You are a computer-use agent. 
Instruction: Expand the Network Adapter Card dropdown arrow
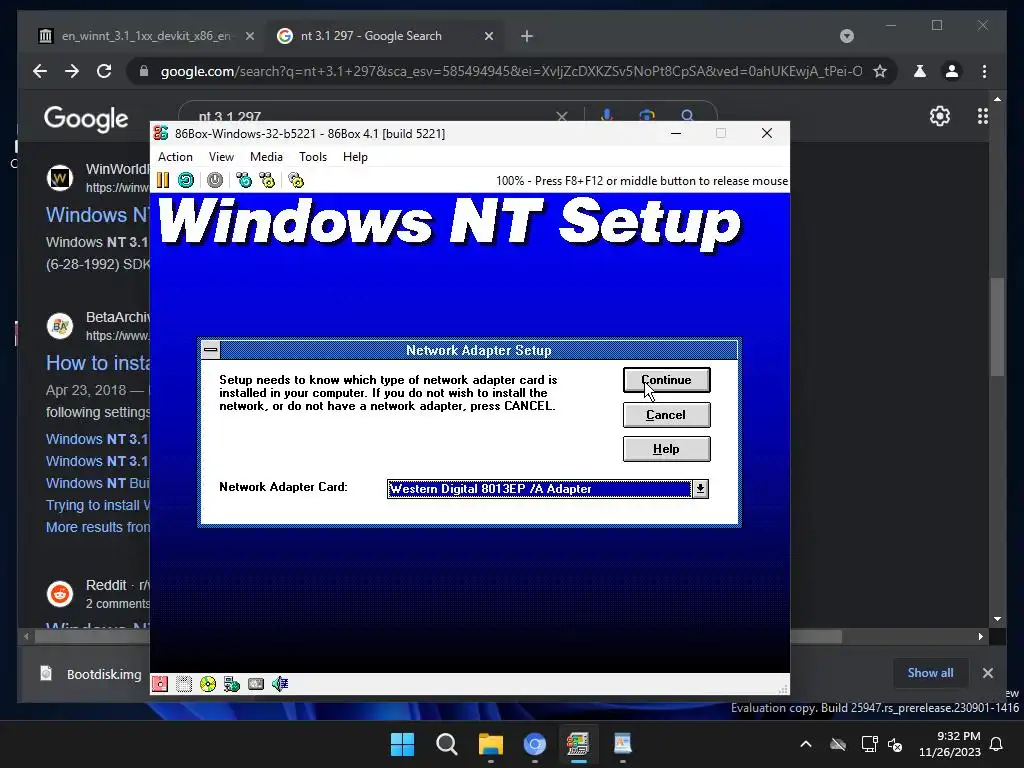coord(700,488)
